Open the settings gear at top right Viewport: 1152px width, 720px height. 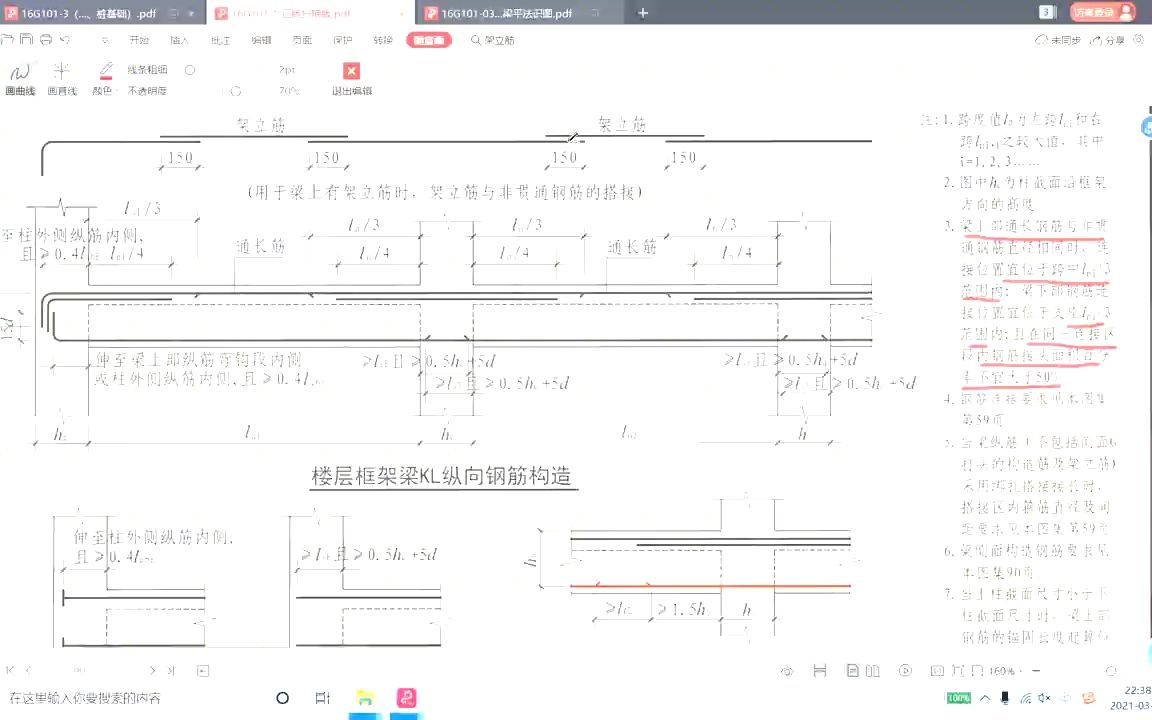tap(1139, 40)
